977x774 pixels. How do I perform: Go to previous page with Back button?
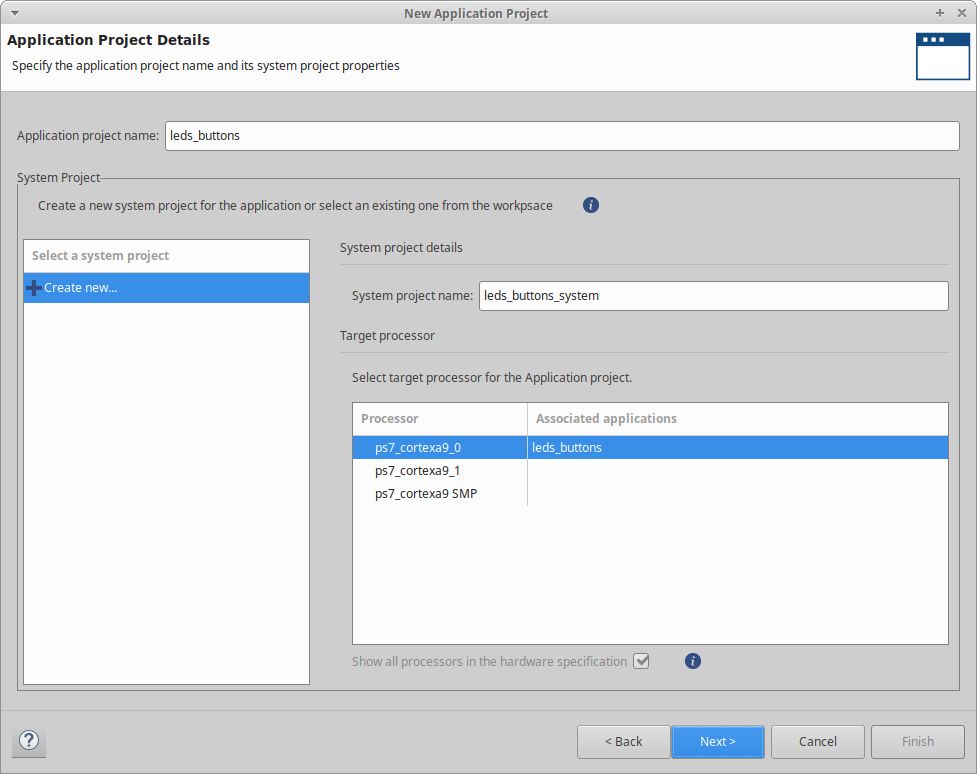tap(623, 742)
